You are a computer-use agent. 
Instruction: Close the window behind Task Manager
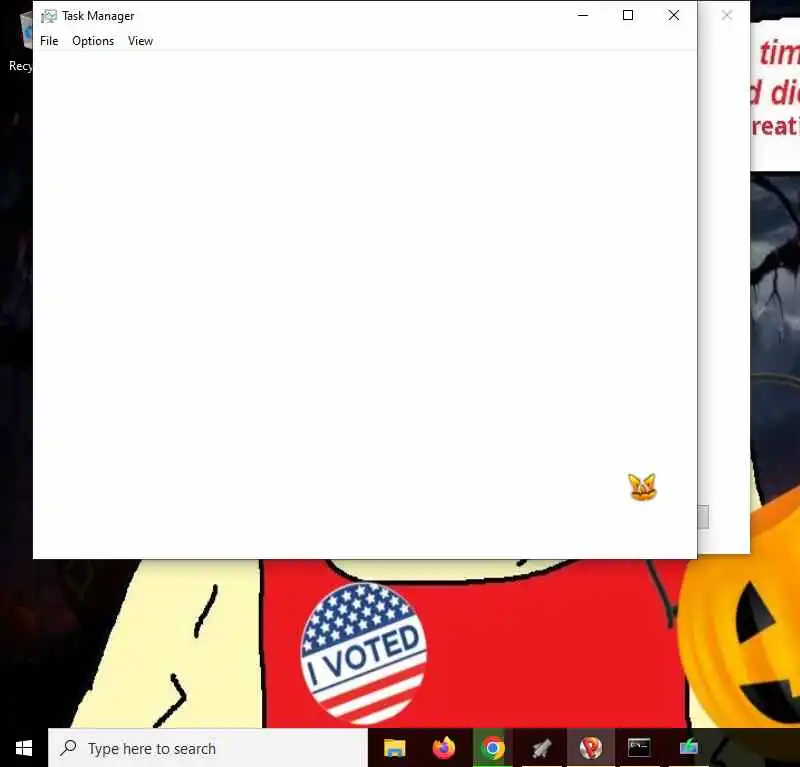click(x=727, y=15)
